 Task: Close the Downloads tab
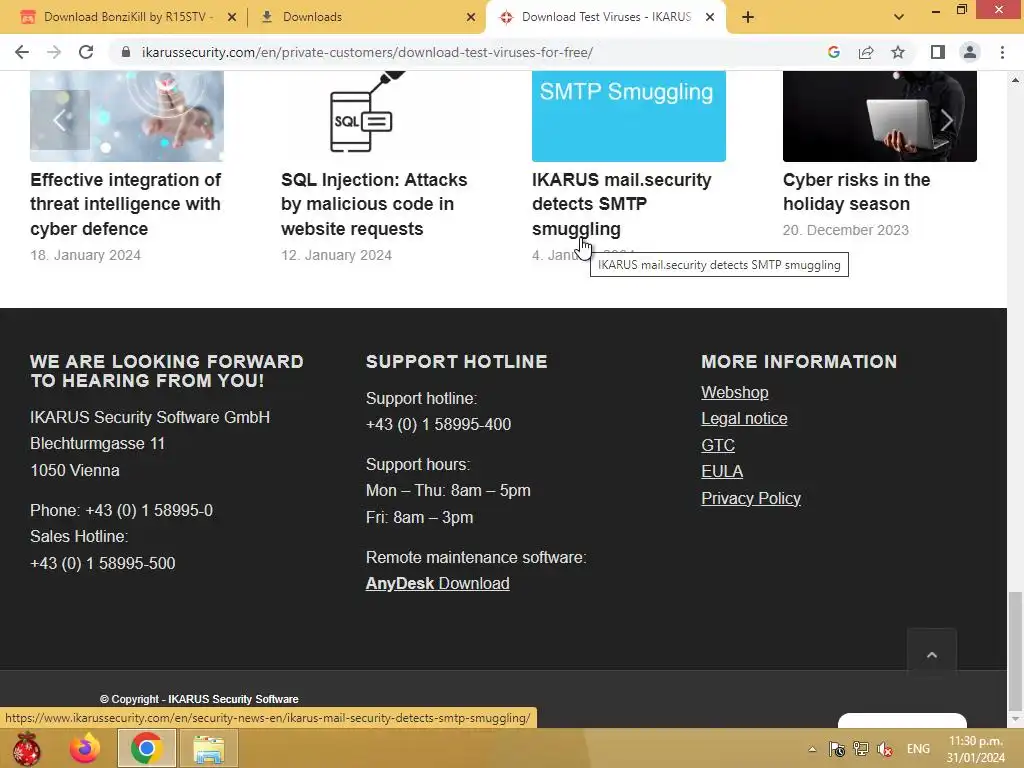tap(471, 17)
